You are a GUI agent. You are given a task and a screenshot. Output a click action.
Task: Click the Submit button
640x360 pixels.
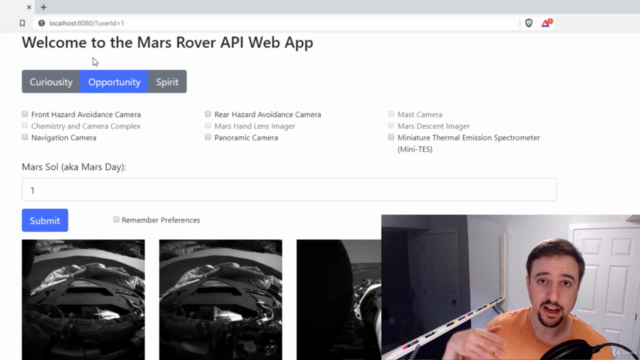[45, 220]
